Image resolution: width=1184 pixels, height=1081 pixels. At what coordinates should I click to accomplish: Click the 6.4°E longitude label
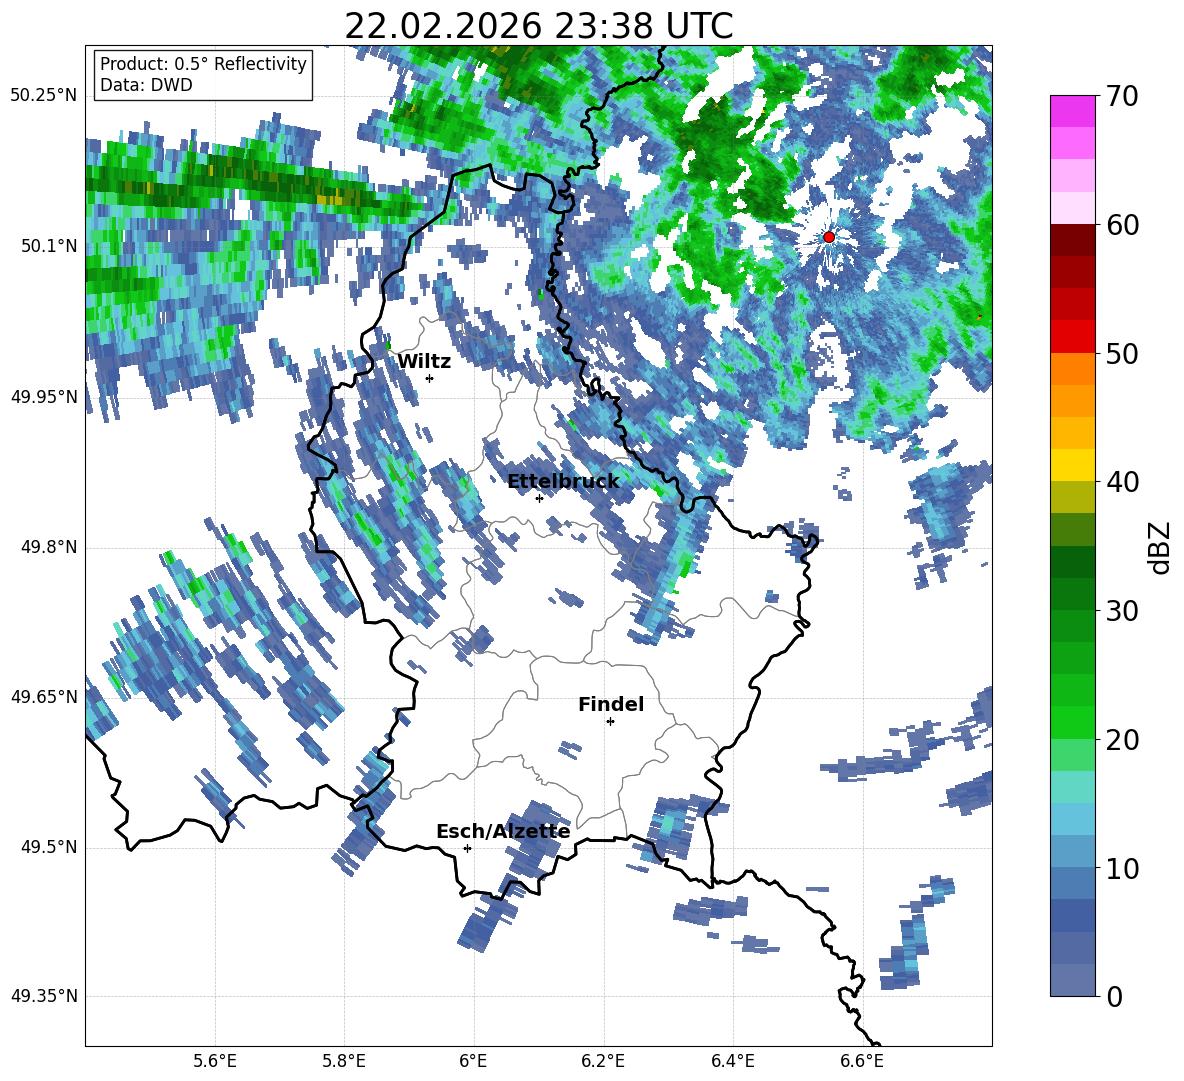click(x=732, y=1061)
